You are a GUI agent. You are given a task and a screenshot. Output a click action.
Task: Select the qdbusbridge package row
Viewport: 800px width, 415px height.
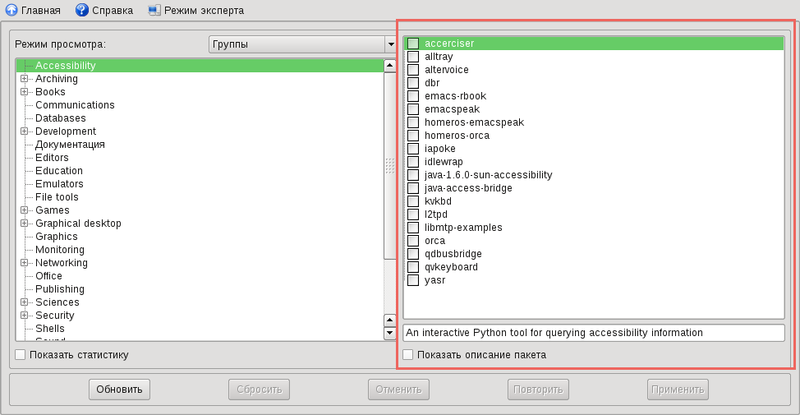click(594, 254)
